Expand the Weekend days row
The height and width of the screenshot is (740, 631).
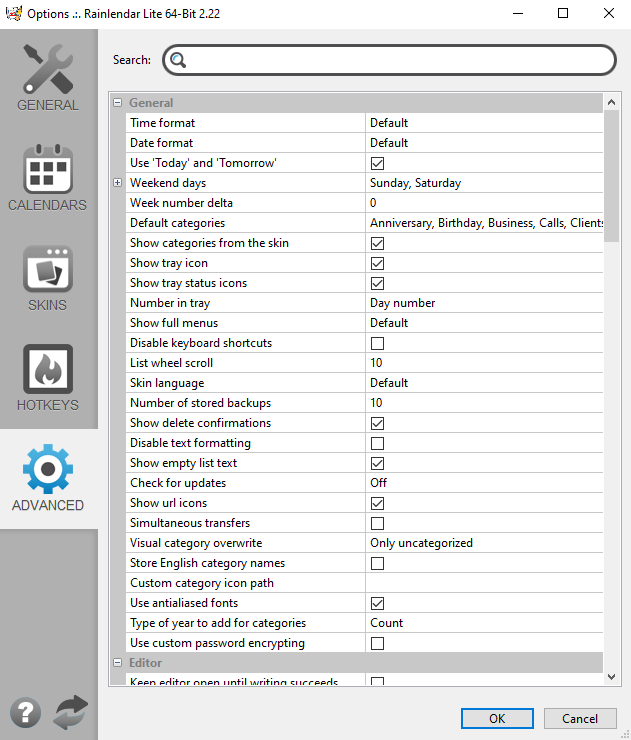coord(118,183)
